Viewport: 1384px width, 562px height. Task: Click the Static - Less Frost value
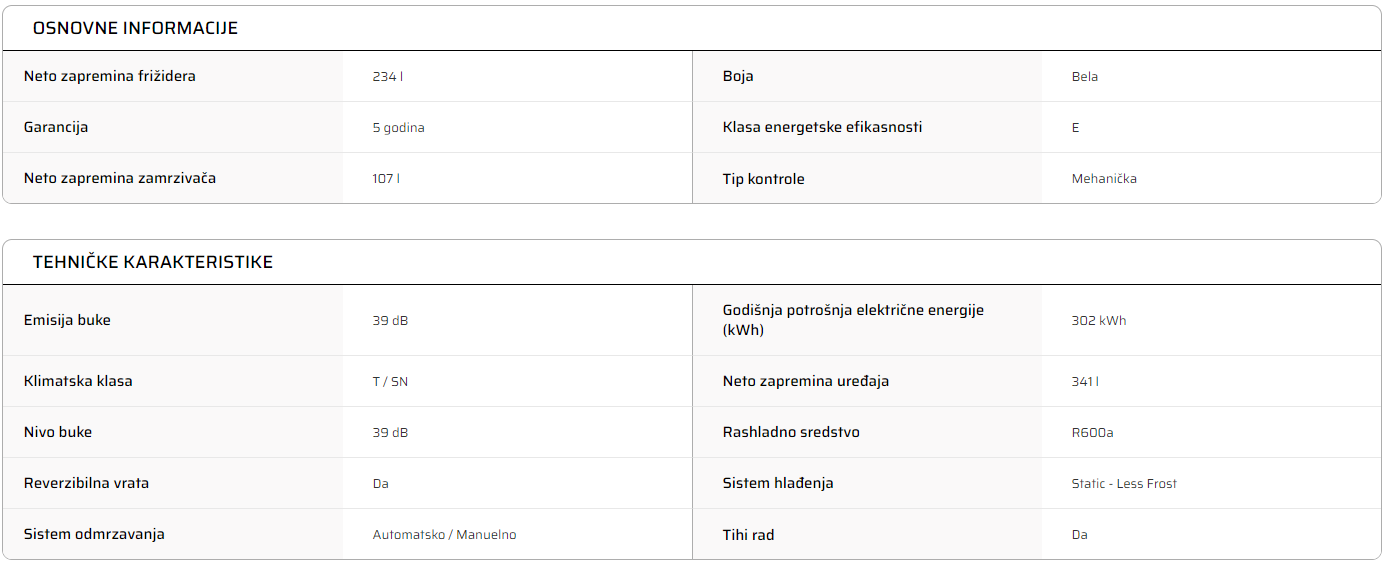[1124, 484]
